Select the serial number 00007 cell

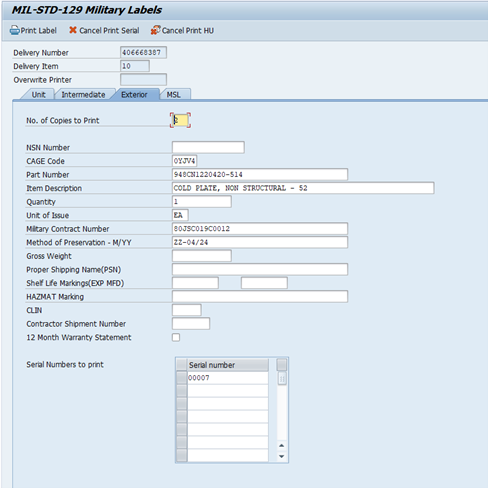[228, 378]
